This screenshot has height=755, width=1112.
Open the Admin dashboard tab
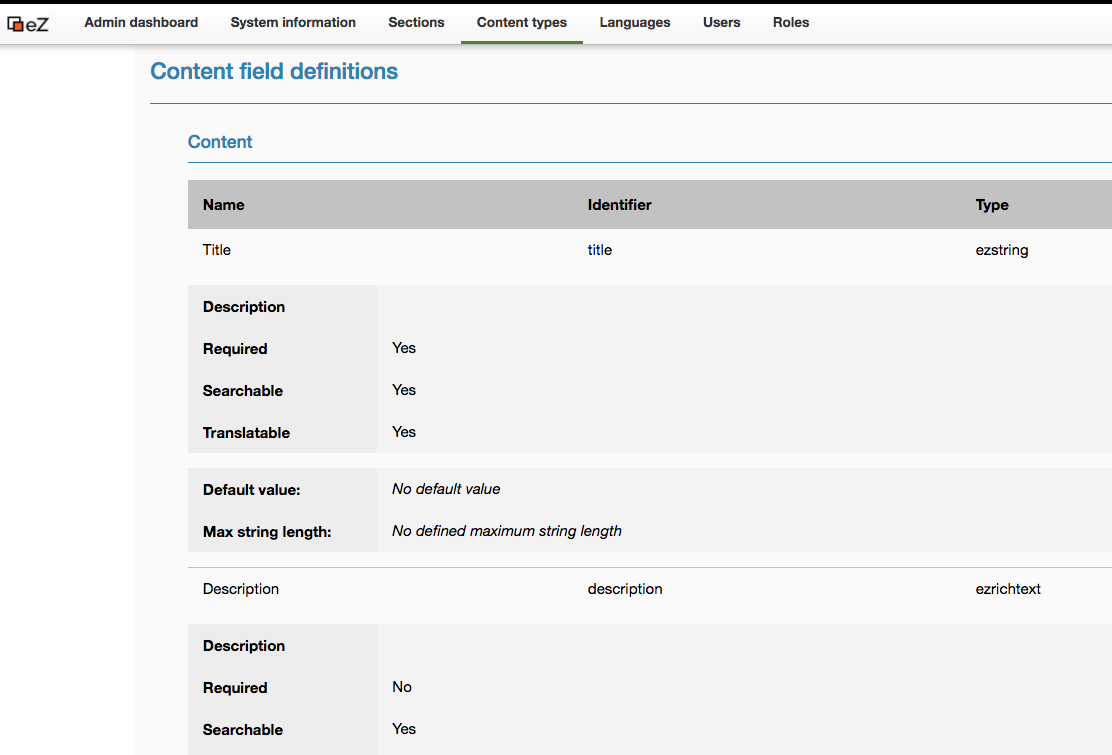141,22
